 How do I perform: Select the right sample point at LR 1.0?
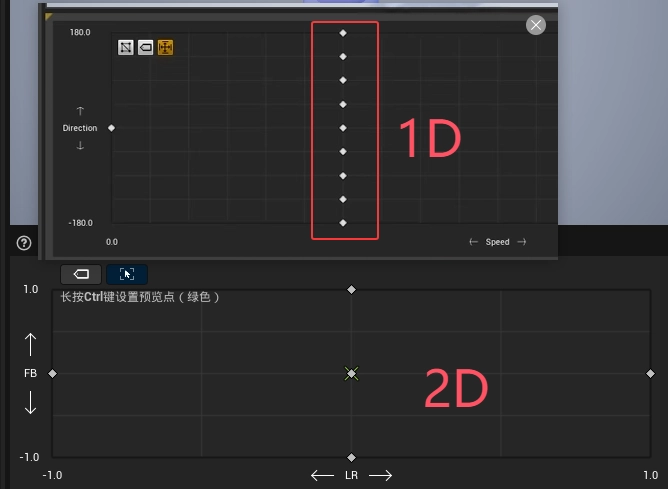tap(651, 374)
